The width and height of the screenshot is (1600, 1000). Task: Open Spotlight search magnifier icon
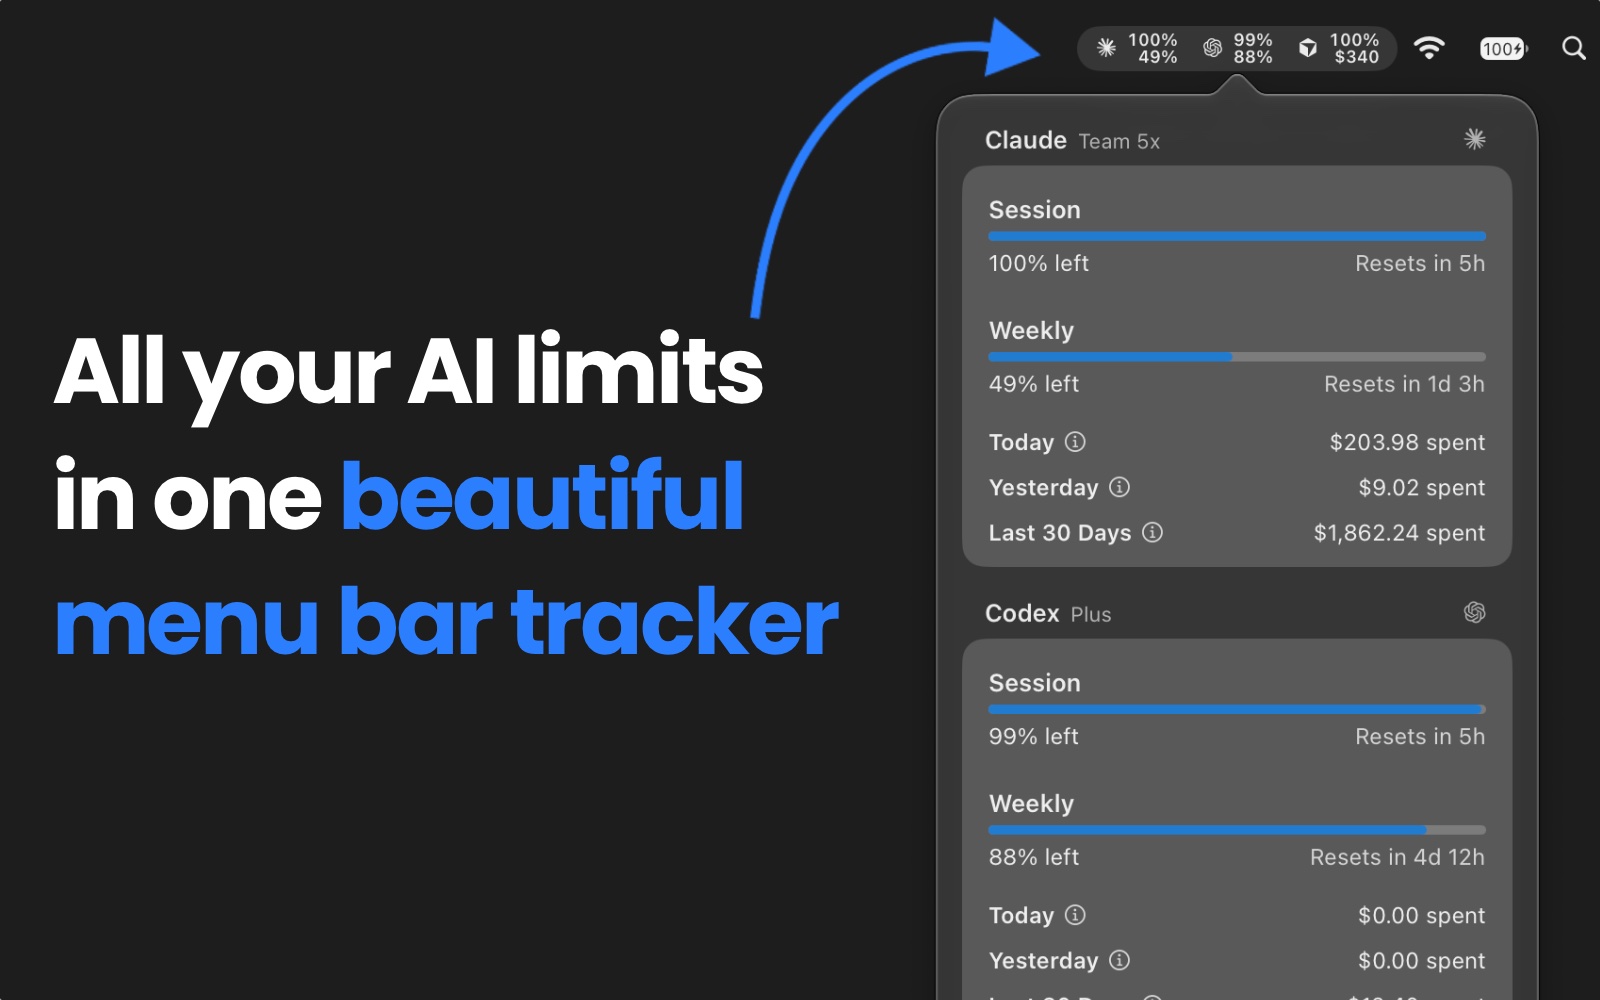tap(1573, 47)
